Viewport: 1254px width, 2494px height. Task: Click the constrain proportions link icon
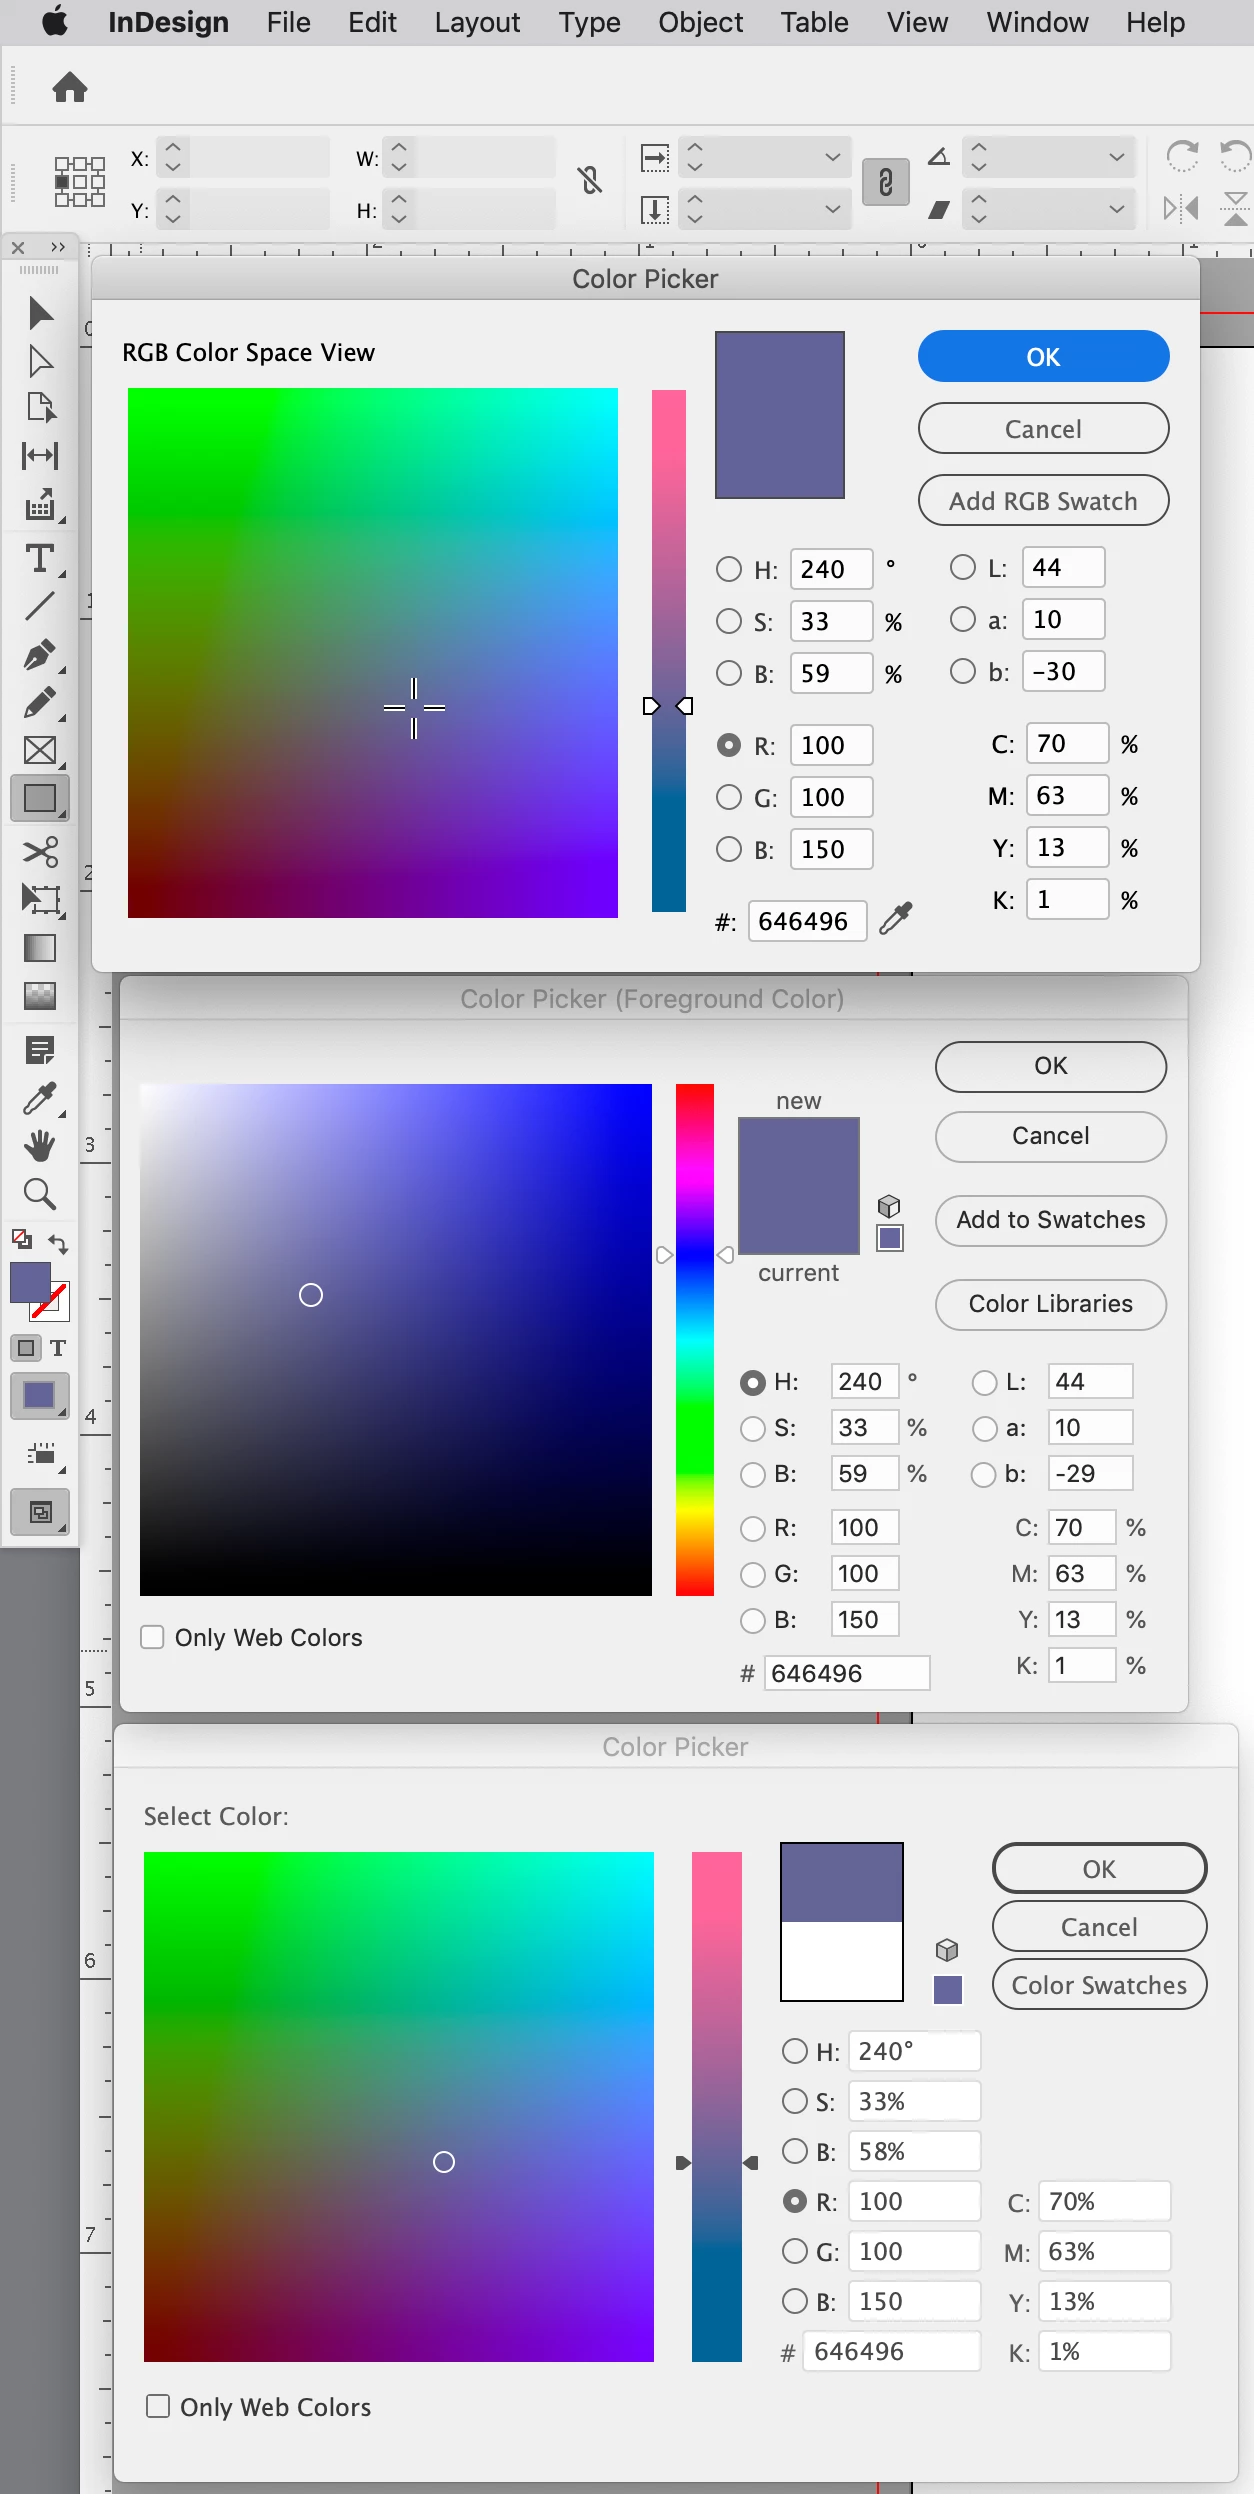tap(885, 182)
